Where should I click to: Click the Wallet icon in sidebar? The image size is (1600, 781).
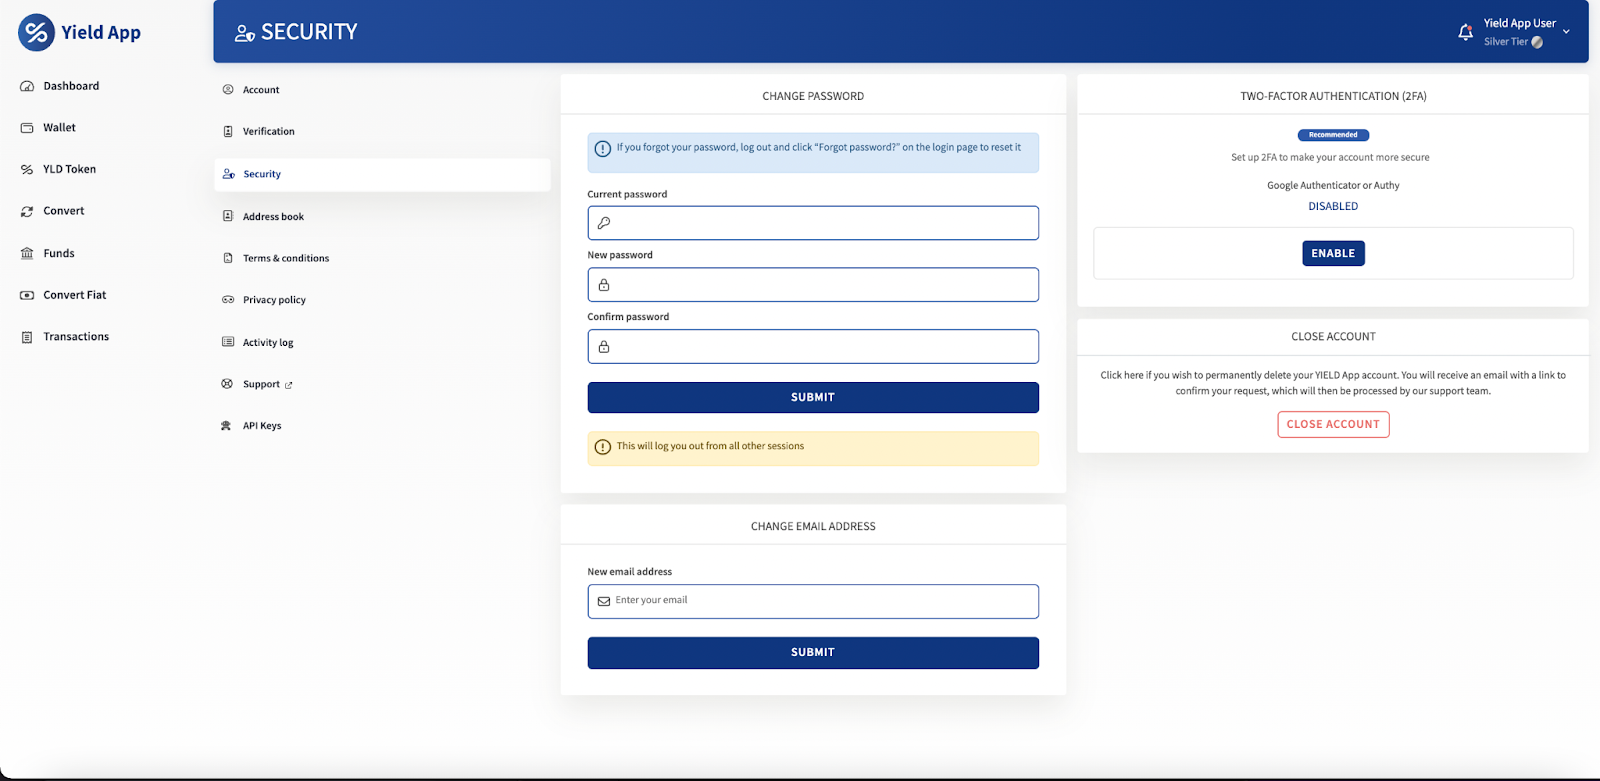(27, 128)
